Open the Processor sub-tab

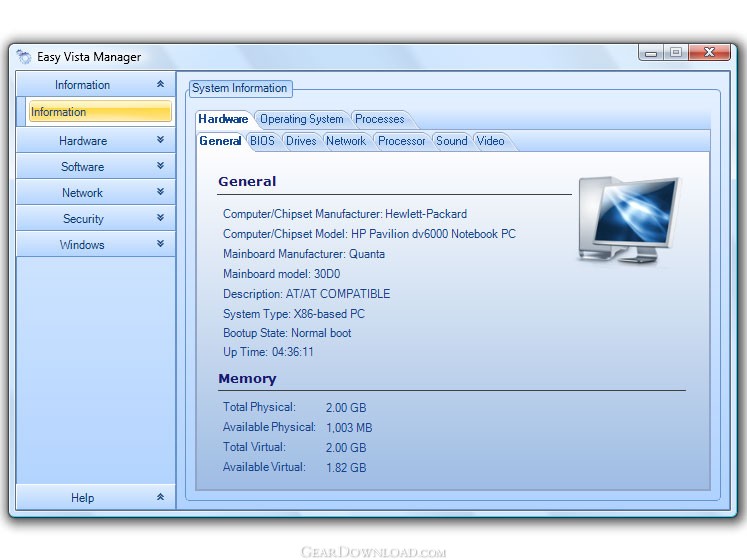(x=402, y=141)
